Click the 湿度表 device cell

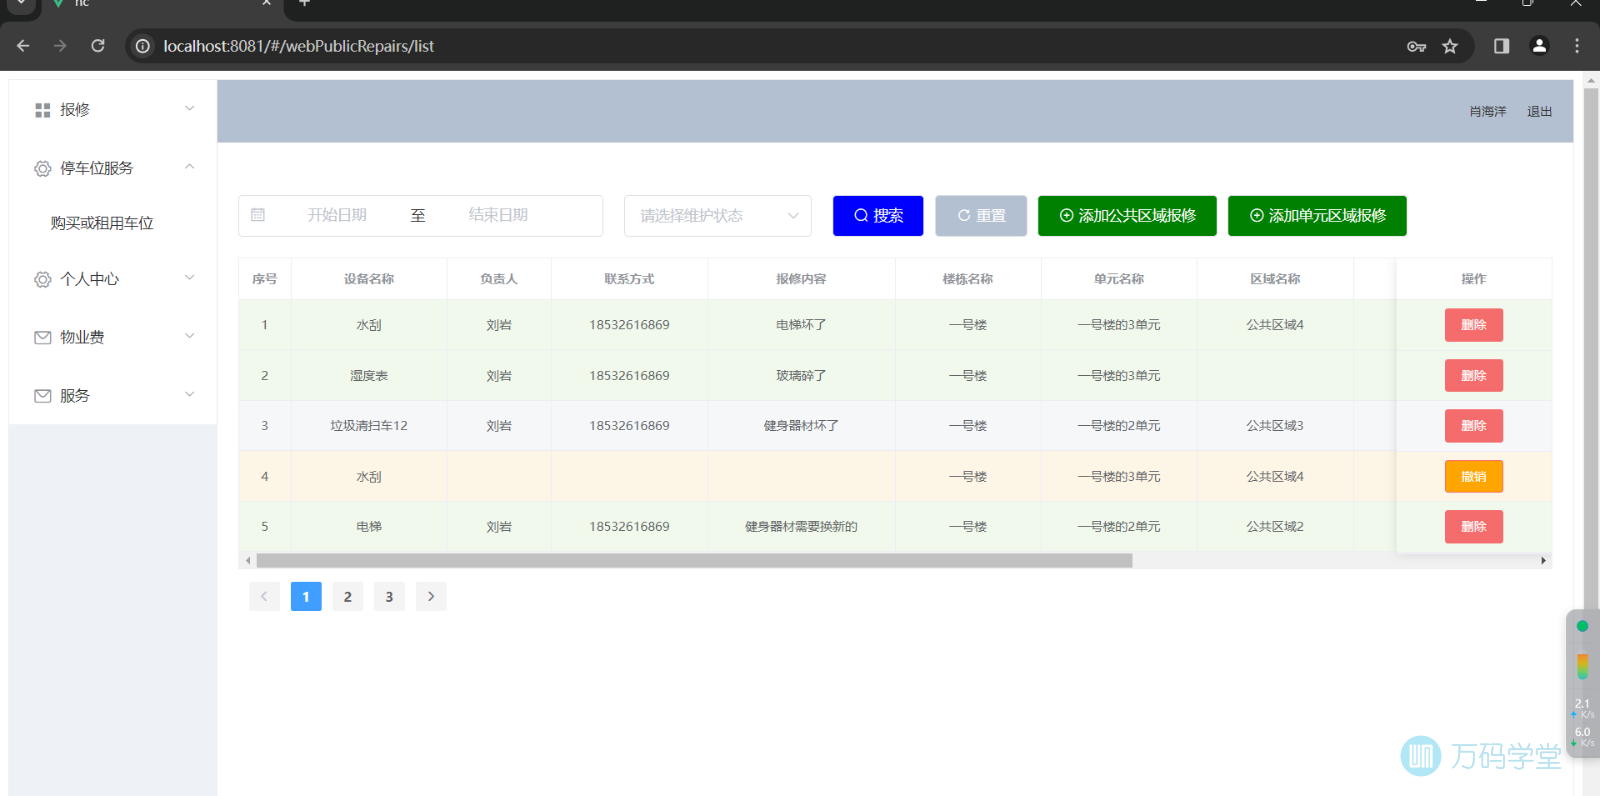click(369, 376)
